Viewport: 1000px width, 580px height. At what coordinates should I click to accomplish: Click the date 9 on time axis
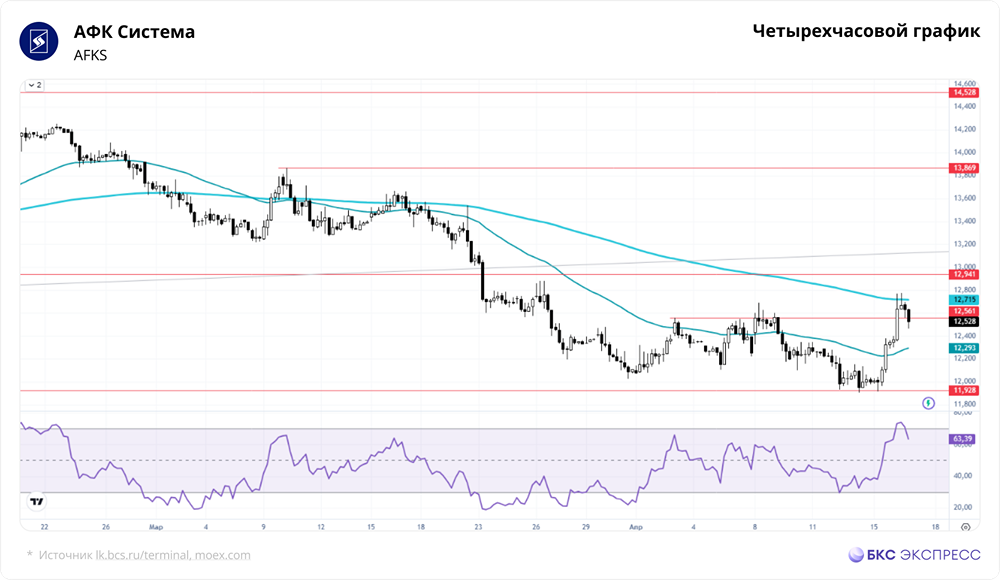tap(263, 527)
